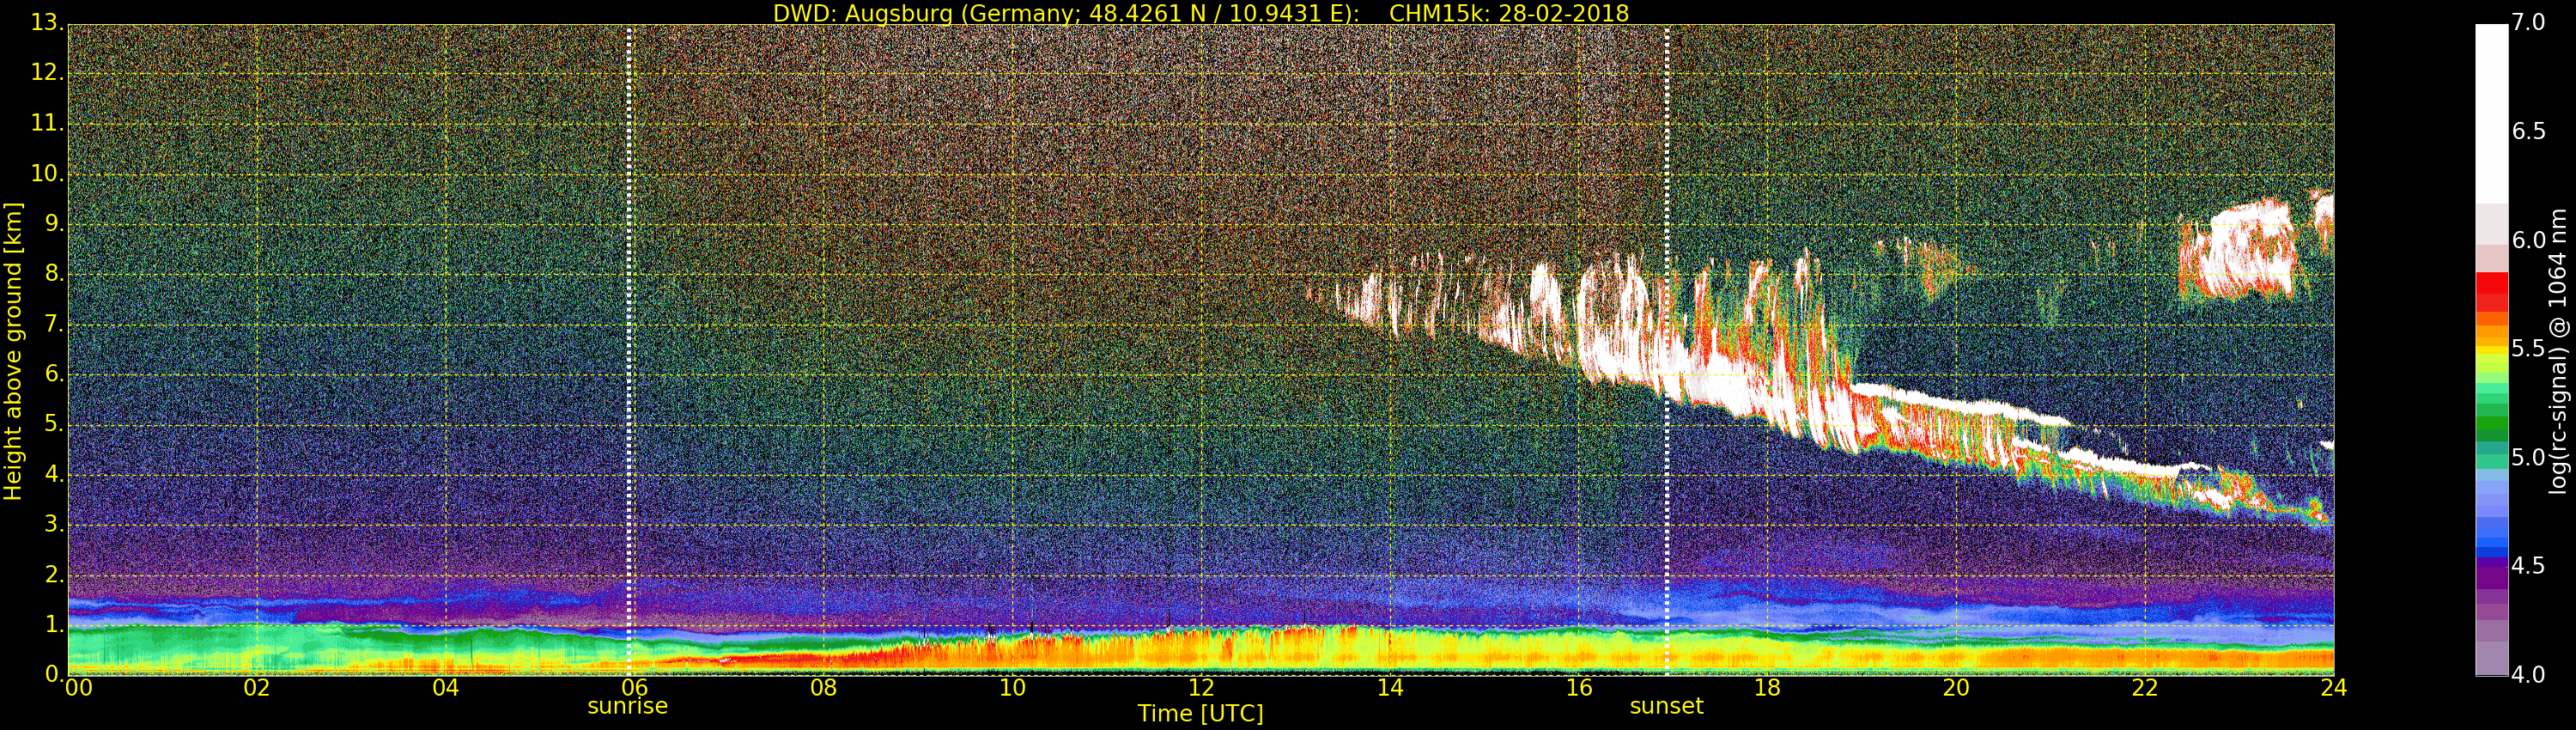
Task: Click the time-axis tick label 20
Action: tap(1957, 688)
